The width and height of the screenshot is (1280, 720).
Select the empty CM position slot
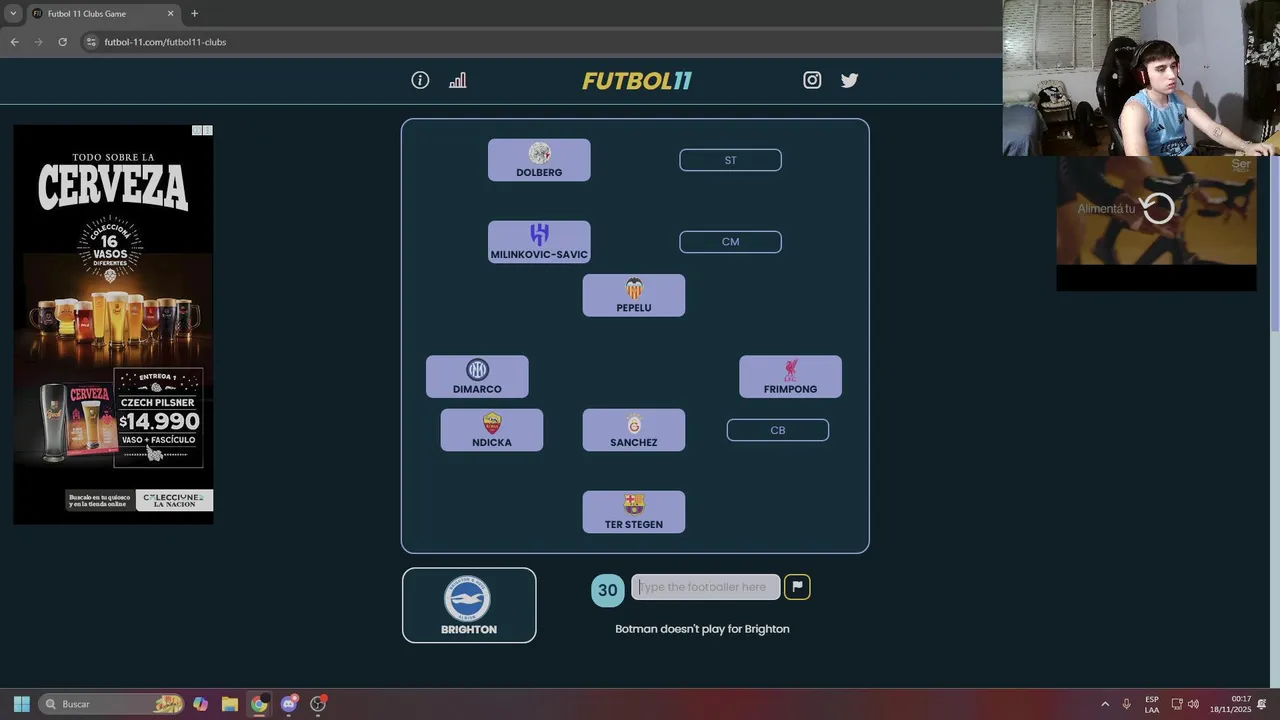click(x=730, y=242)
